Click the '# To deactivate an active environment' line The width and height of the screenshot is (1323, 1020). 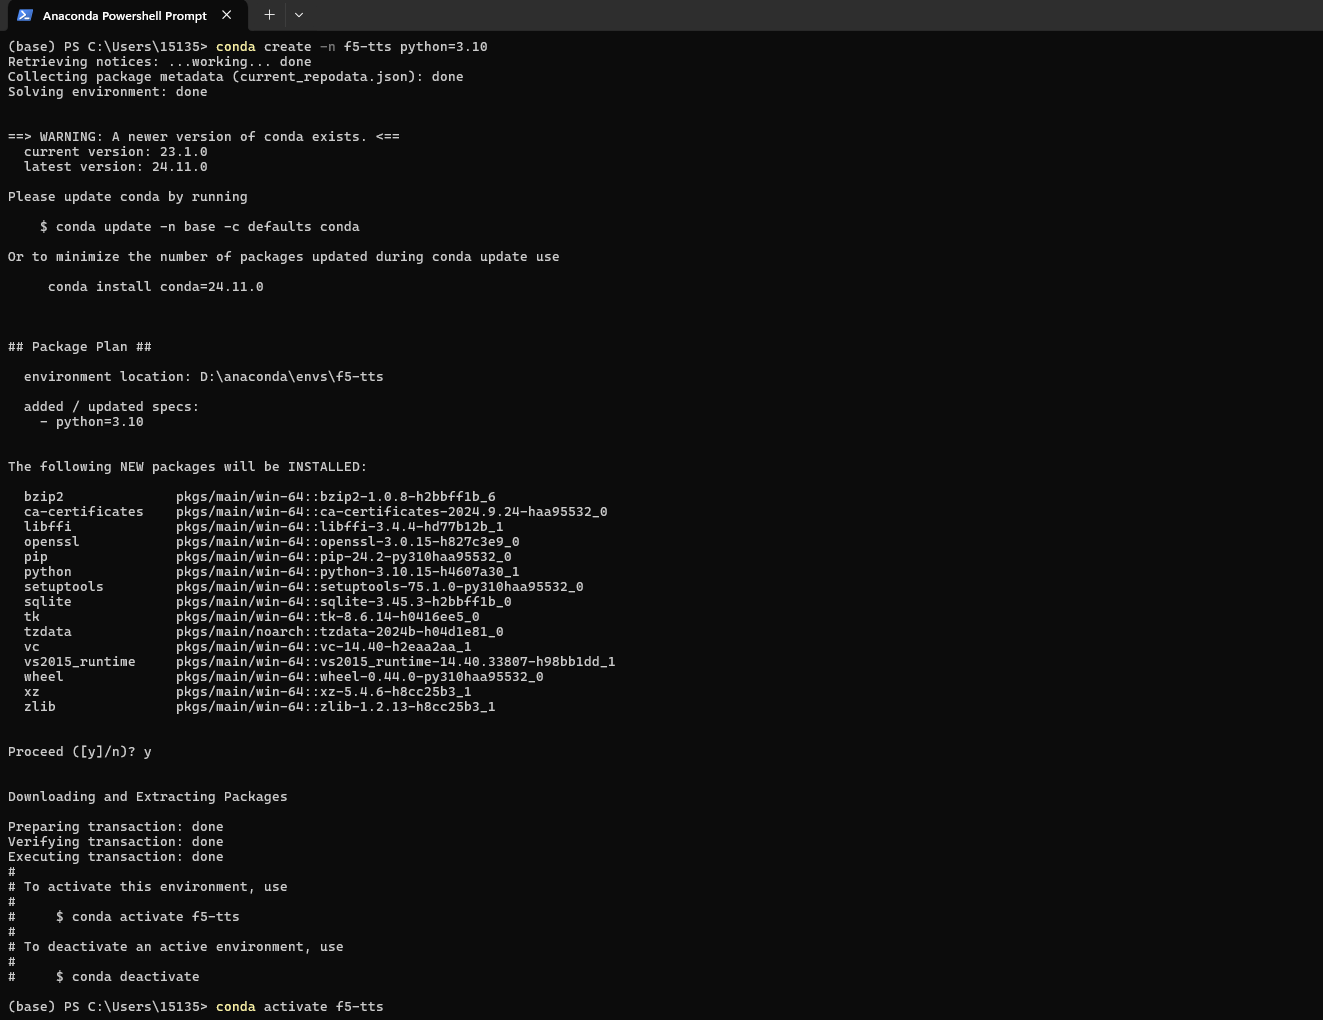pos(176,947)
